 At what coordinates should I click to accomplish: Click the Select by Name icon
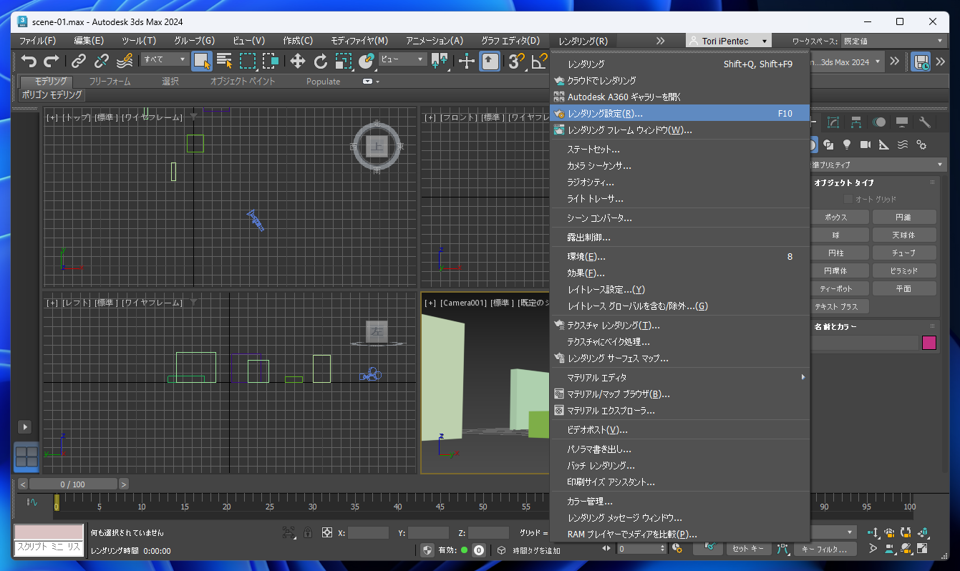224,62
